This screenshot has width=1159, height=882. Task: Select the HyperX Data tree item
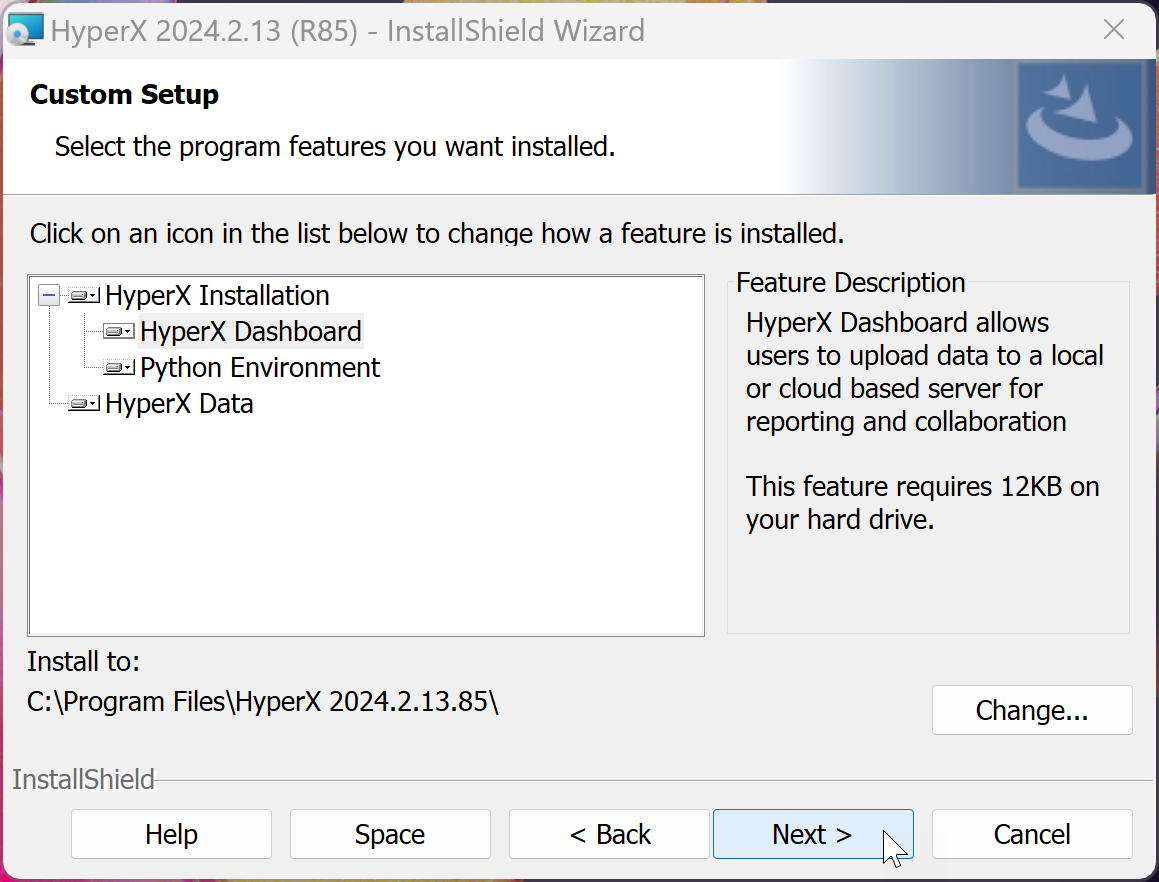[x=180, y=404]
